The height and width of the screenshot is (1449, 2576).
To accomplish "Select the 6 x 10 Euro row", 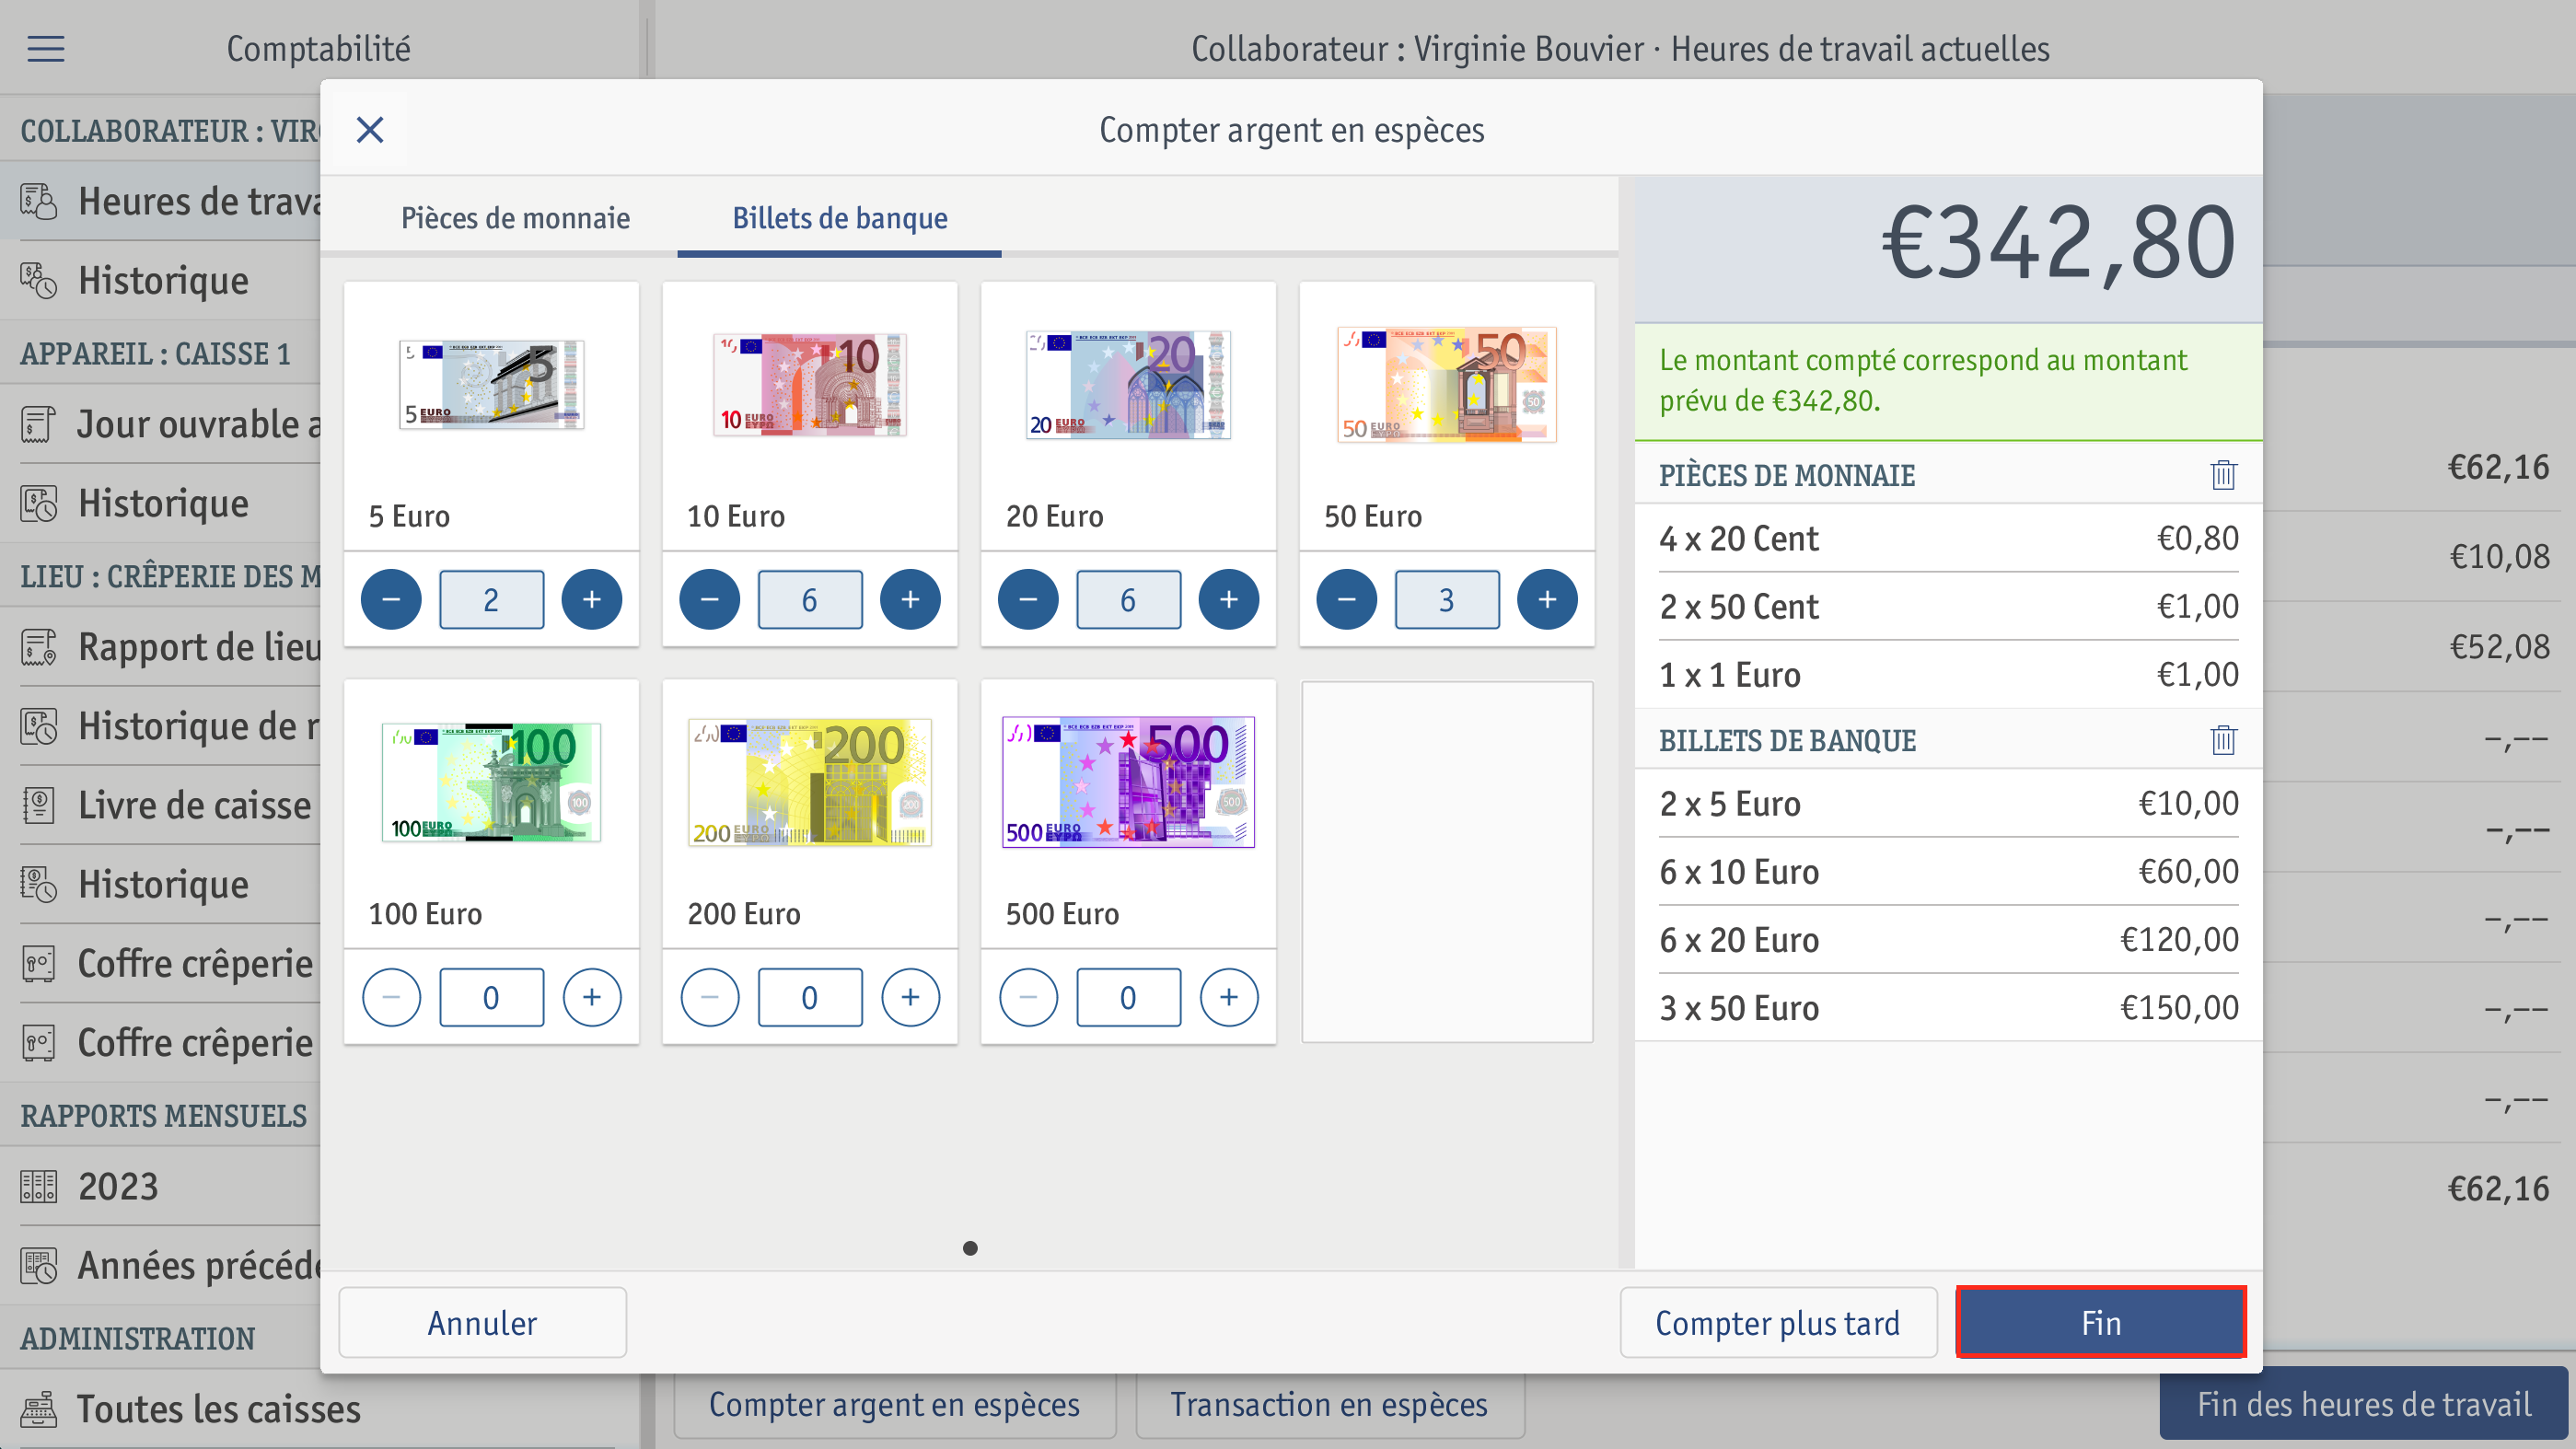I will click(1948, 871).
